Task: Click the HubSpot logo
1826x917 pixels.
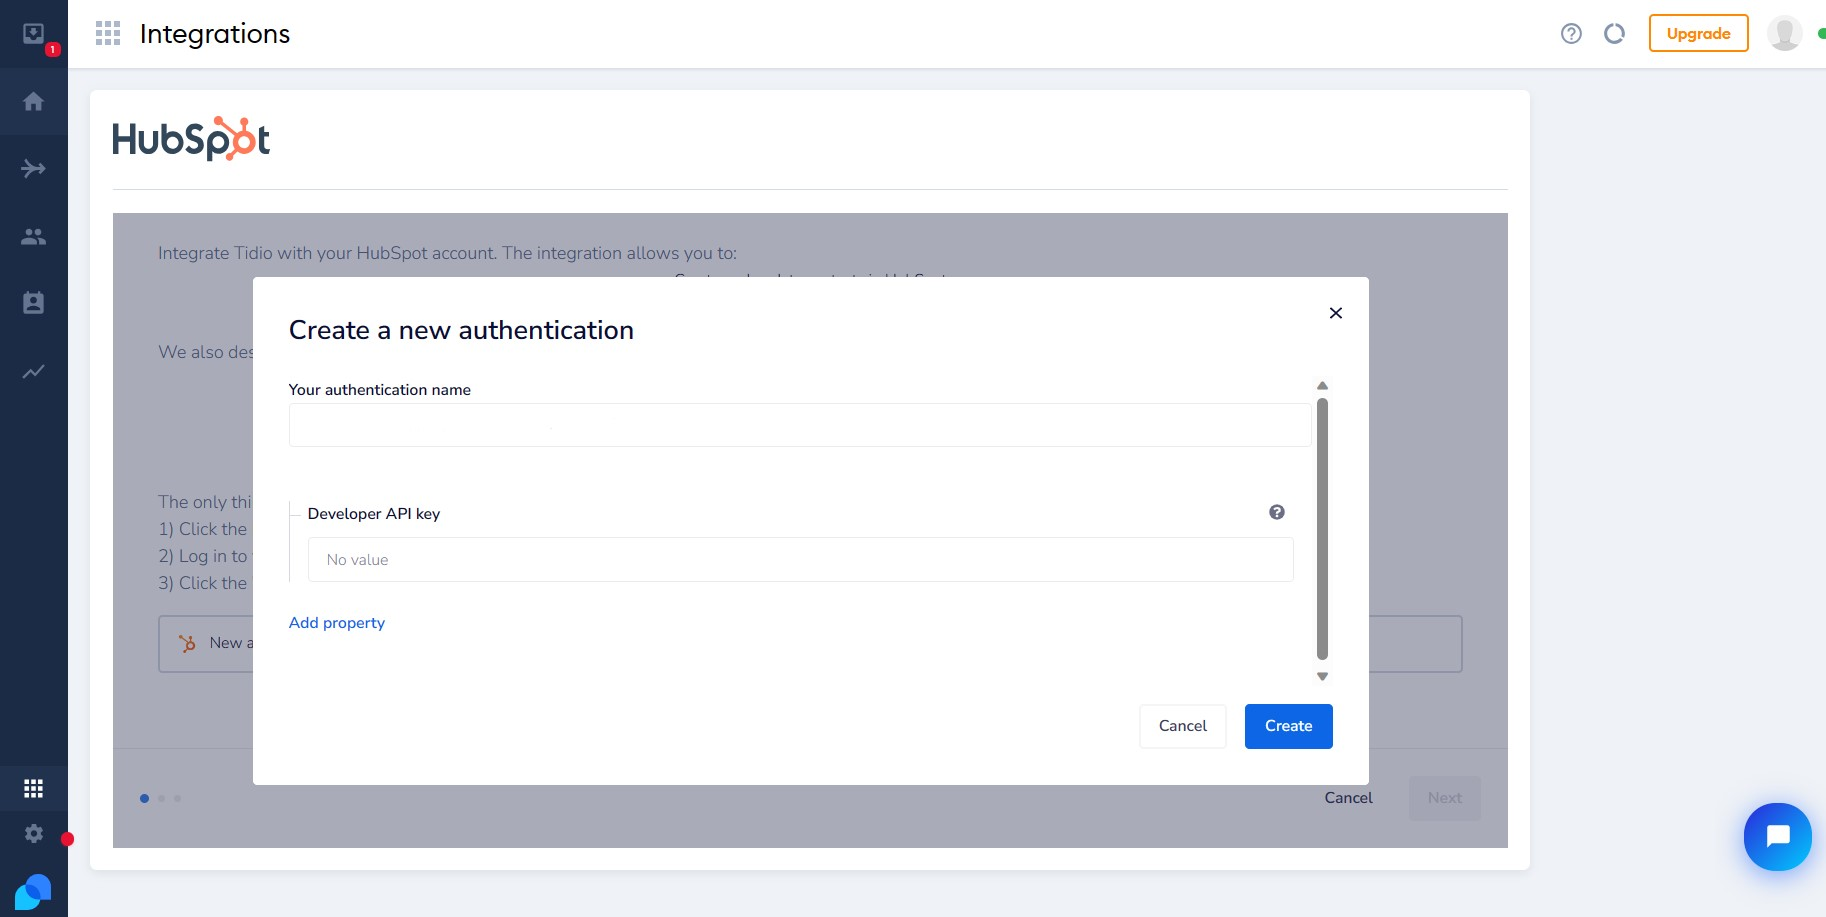Action: click(x=191, y=139)
